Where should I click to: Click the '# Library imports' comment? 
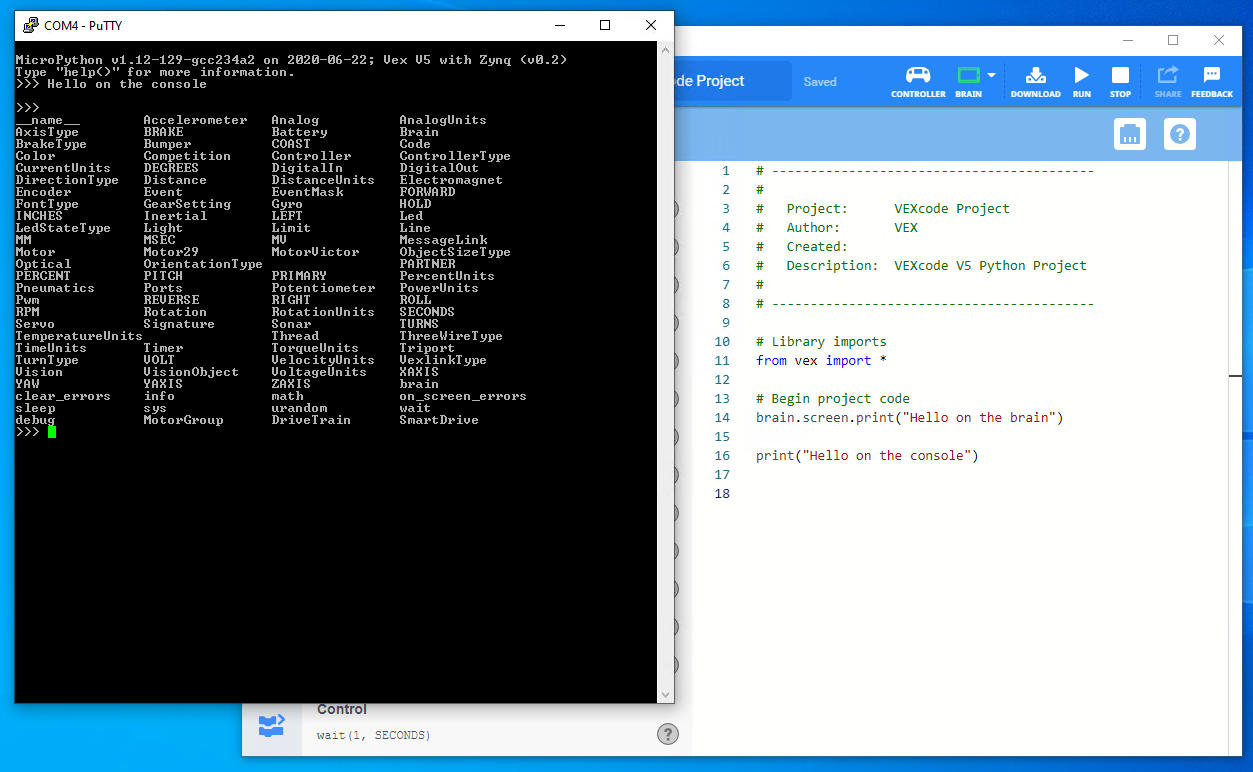(821, 341)
